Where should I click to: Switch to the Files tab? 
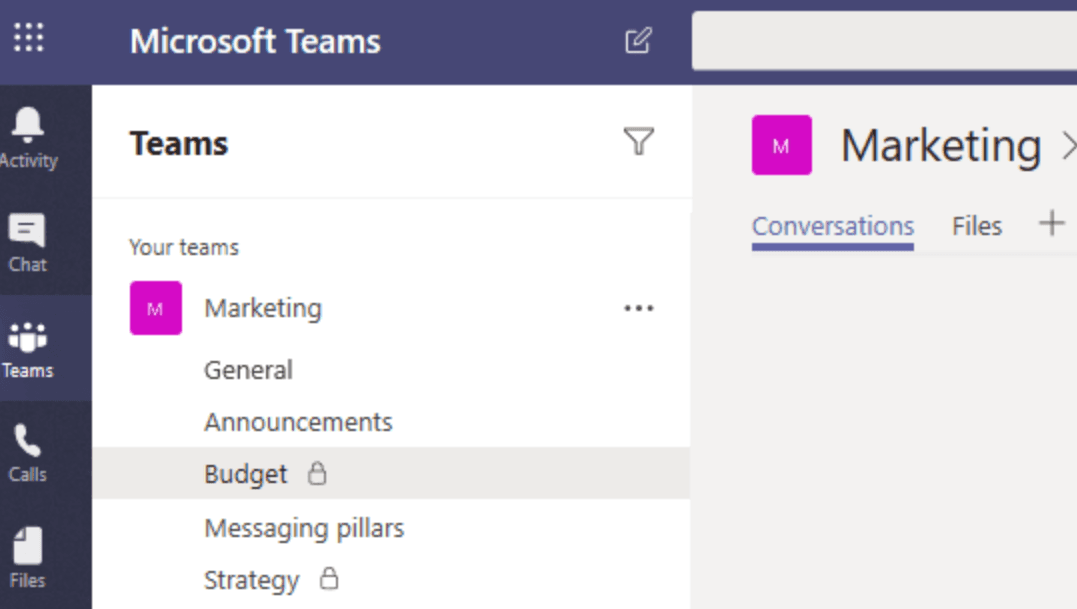pos(976,227)
